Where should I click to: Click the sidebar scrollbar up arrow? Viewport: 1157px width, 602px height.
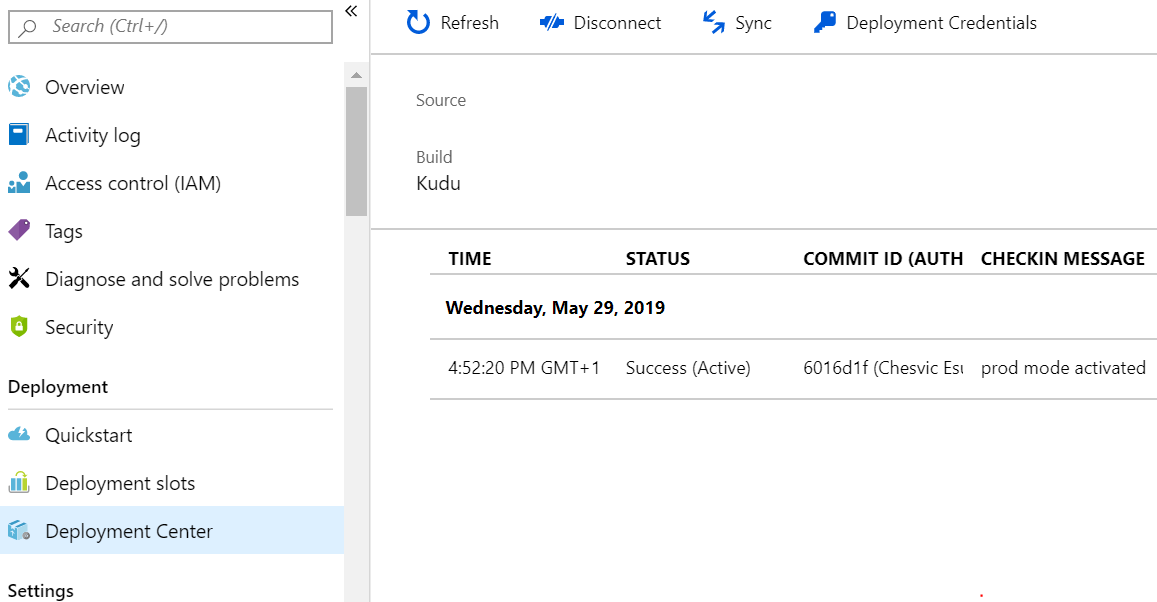[356, 75]
